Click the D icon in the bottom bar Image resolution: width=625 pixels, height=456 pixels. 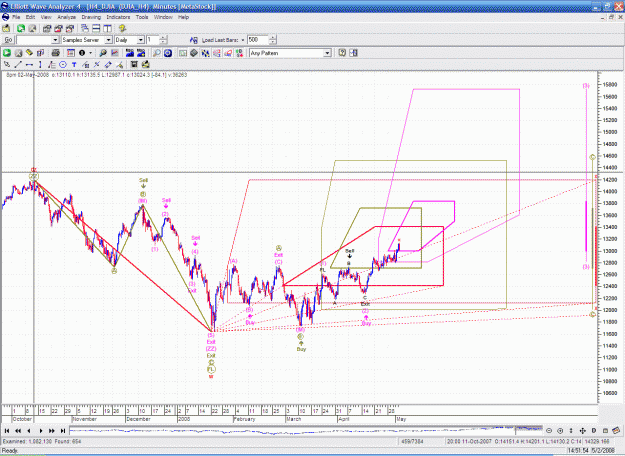pos(594,431)
